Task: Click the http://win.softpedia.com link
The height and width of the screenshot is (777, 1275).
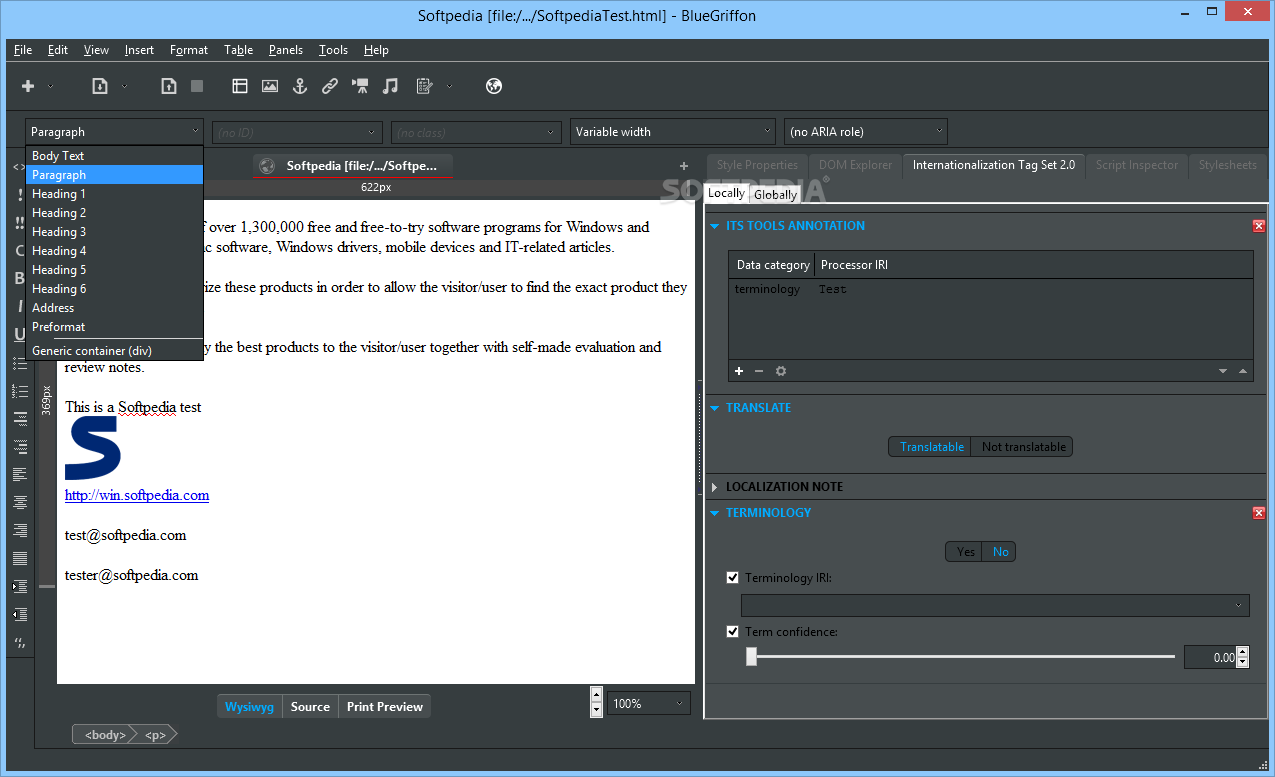Action: point(137,495)
